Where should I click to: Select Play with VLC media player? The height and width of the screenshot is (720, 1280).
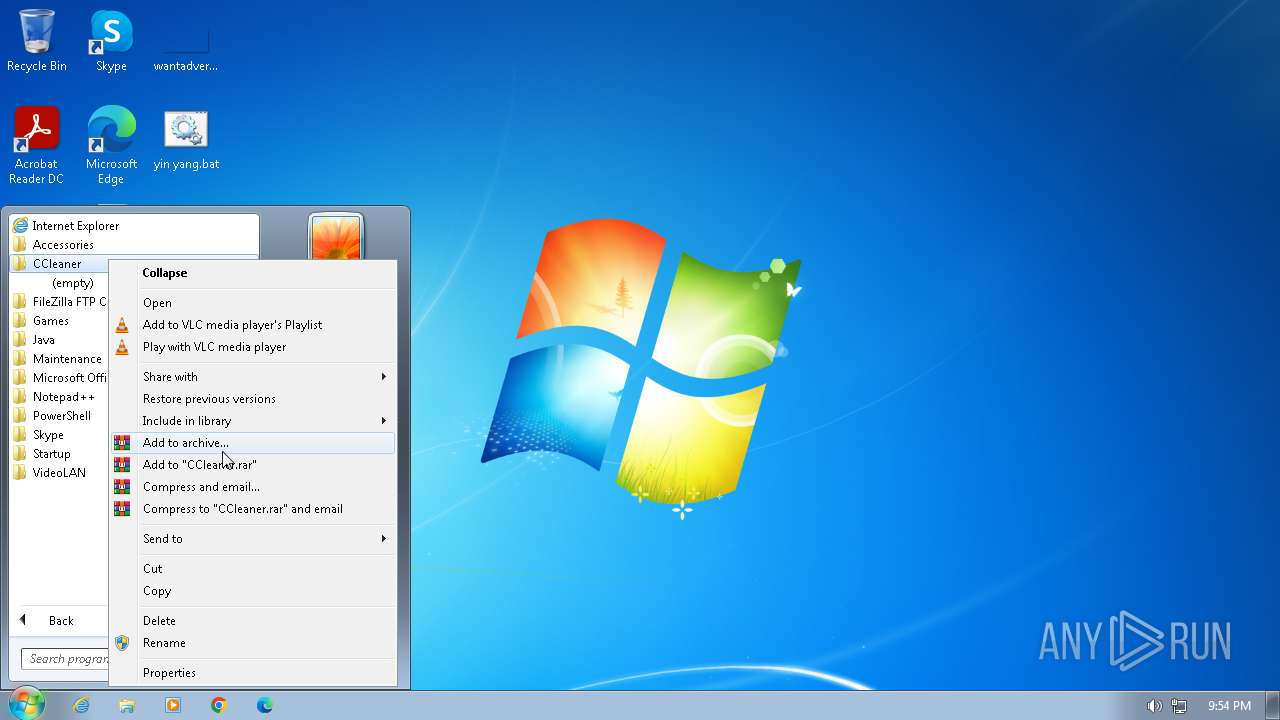tap(253, 347)
